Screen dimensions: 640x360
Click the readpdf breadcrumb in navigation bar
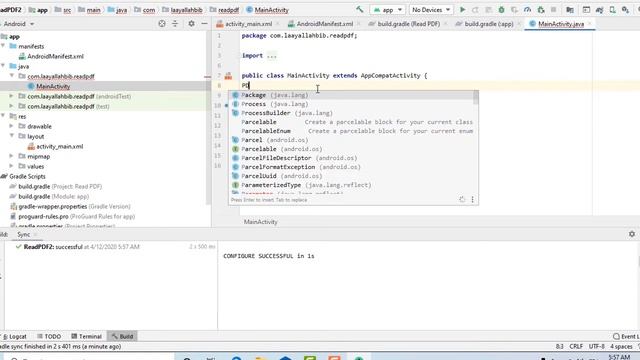click(x=228, y=10)
